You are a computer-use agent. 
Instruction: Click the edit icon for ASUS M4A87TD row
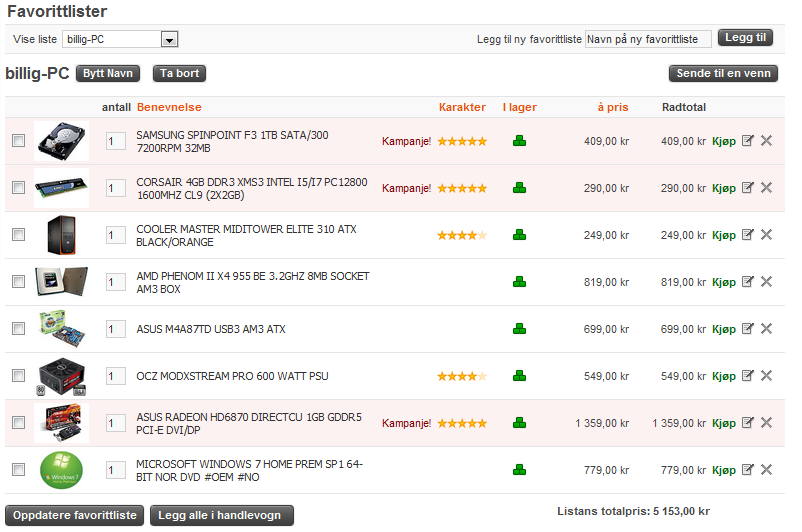(747, 329)
